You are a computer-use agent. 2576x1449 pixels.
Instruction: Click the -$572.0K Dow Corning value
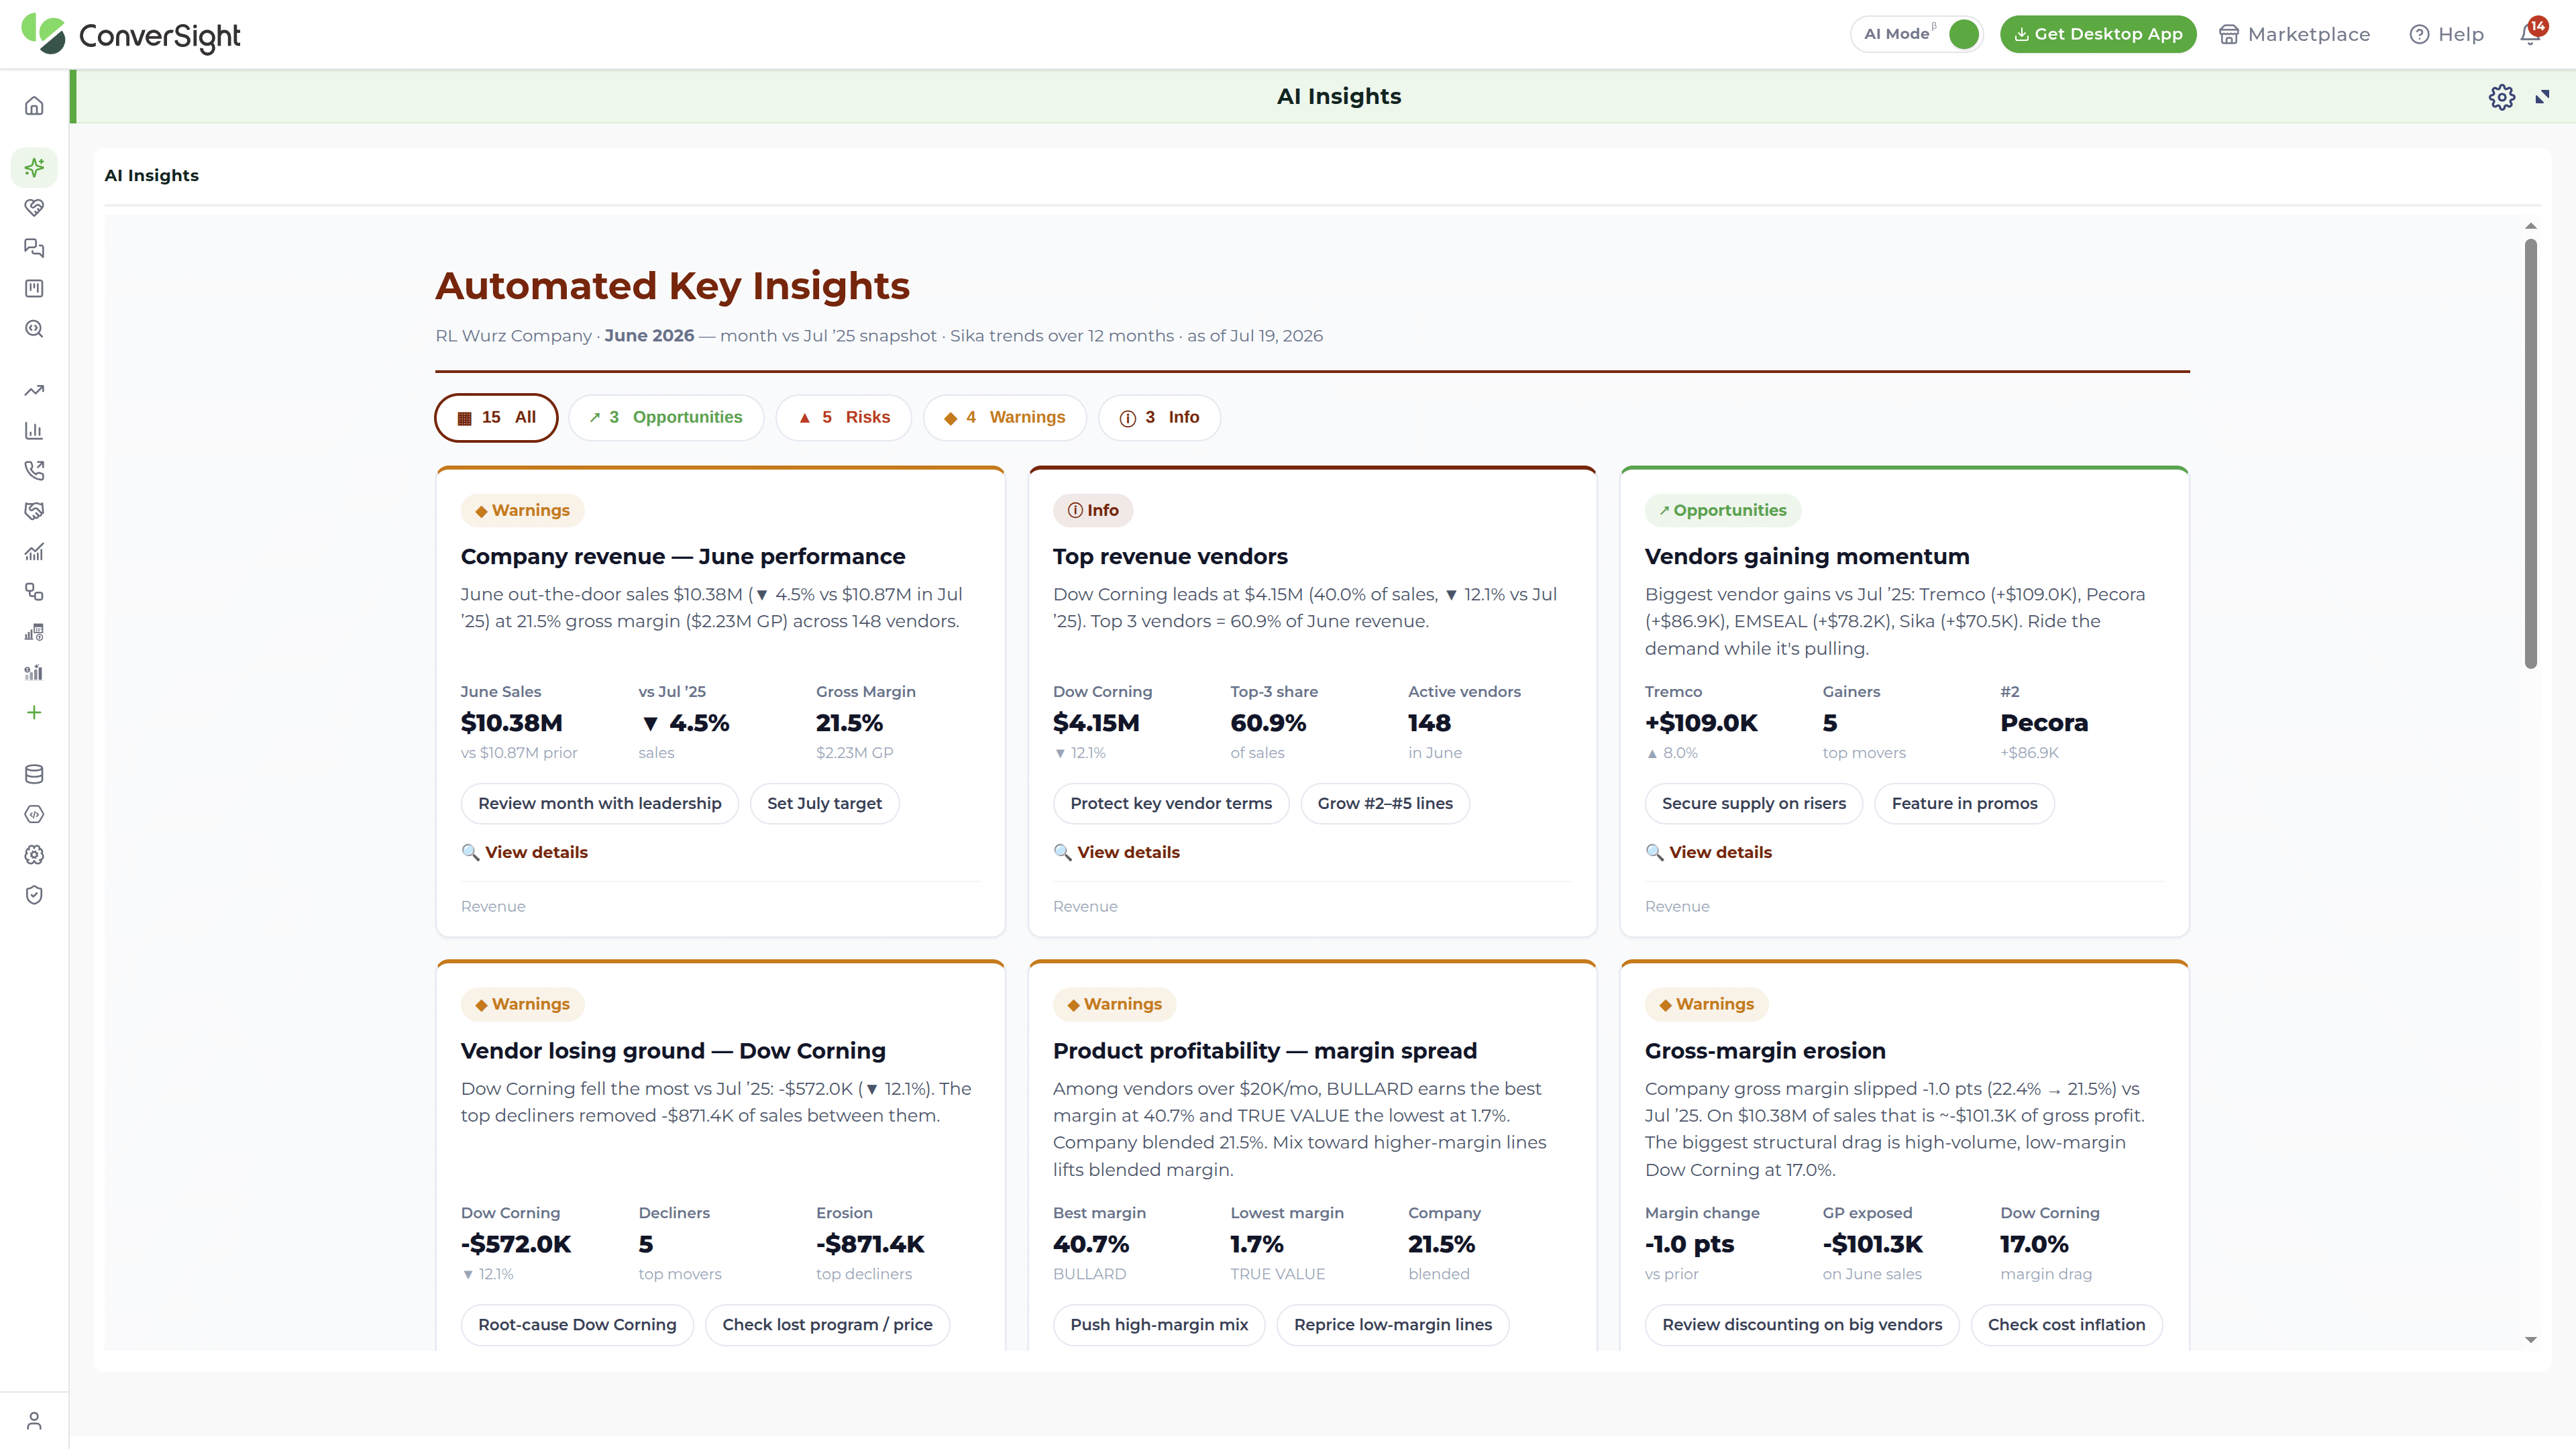point(516,1244)
